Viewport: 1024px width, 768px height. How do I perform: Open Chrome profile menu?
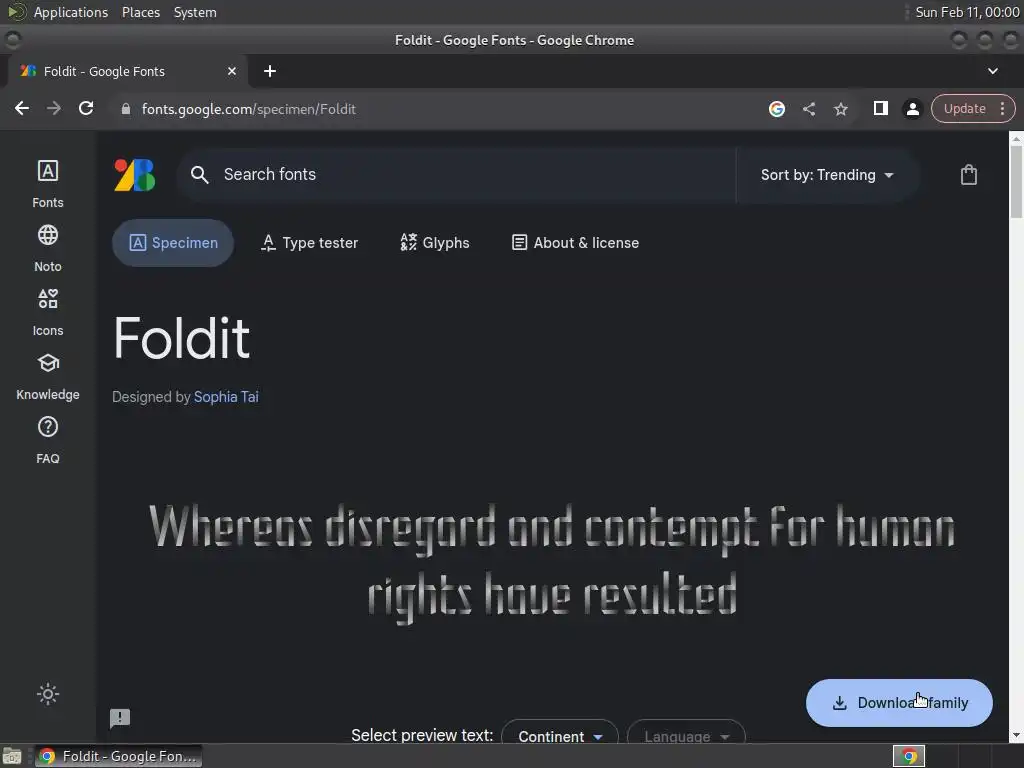click(x=912, y=109)
